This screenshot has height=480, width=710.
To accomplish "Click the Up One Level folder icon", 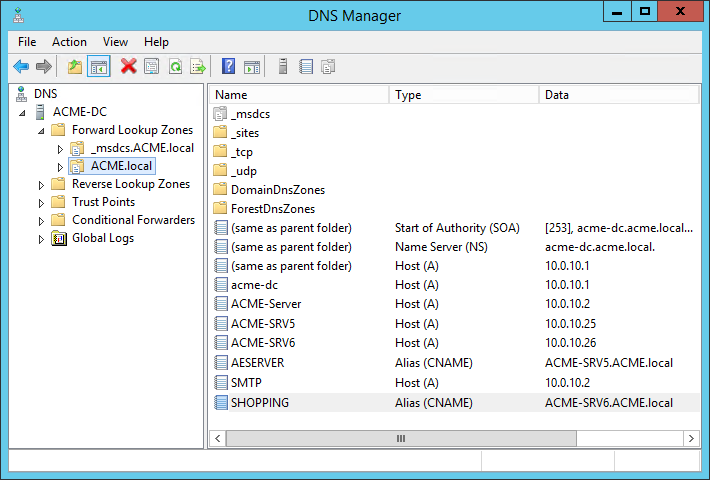I will click(x=75, y=67).
